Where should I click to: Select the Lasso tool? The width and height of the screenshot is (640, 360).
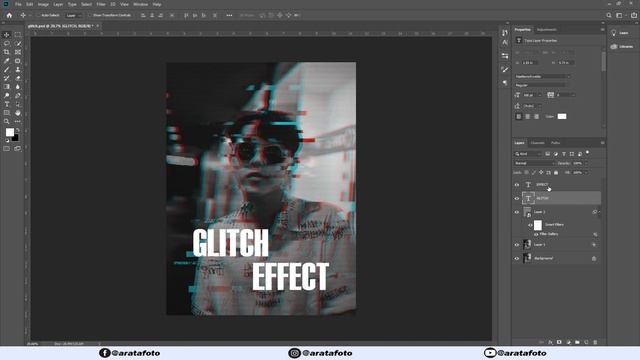[7, 43]
